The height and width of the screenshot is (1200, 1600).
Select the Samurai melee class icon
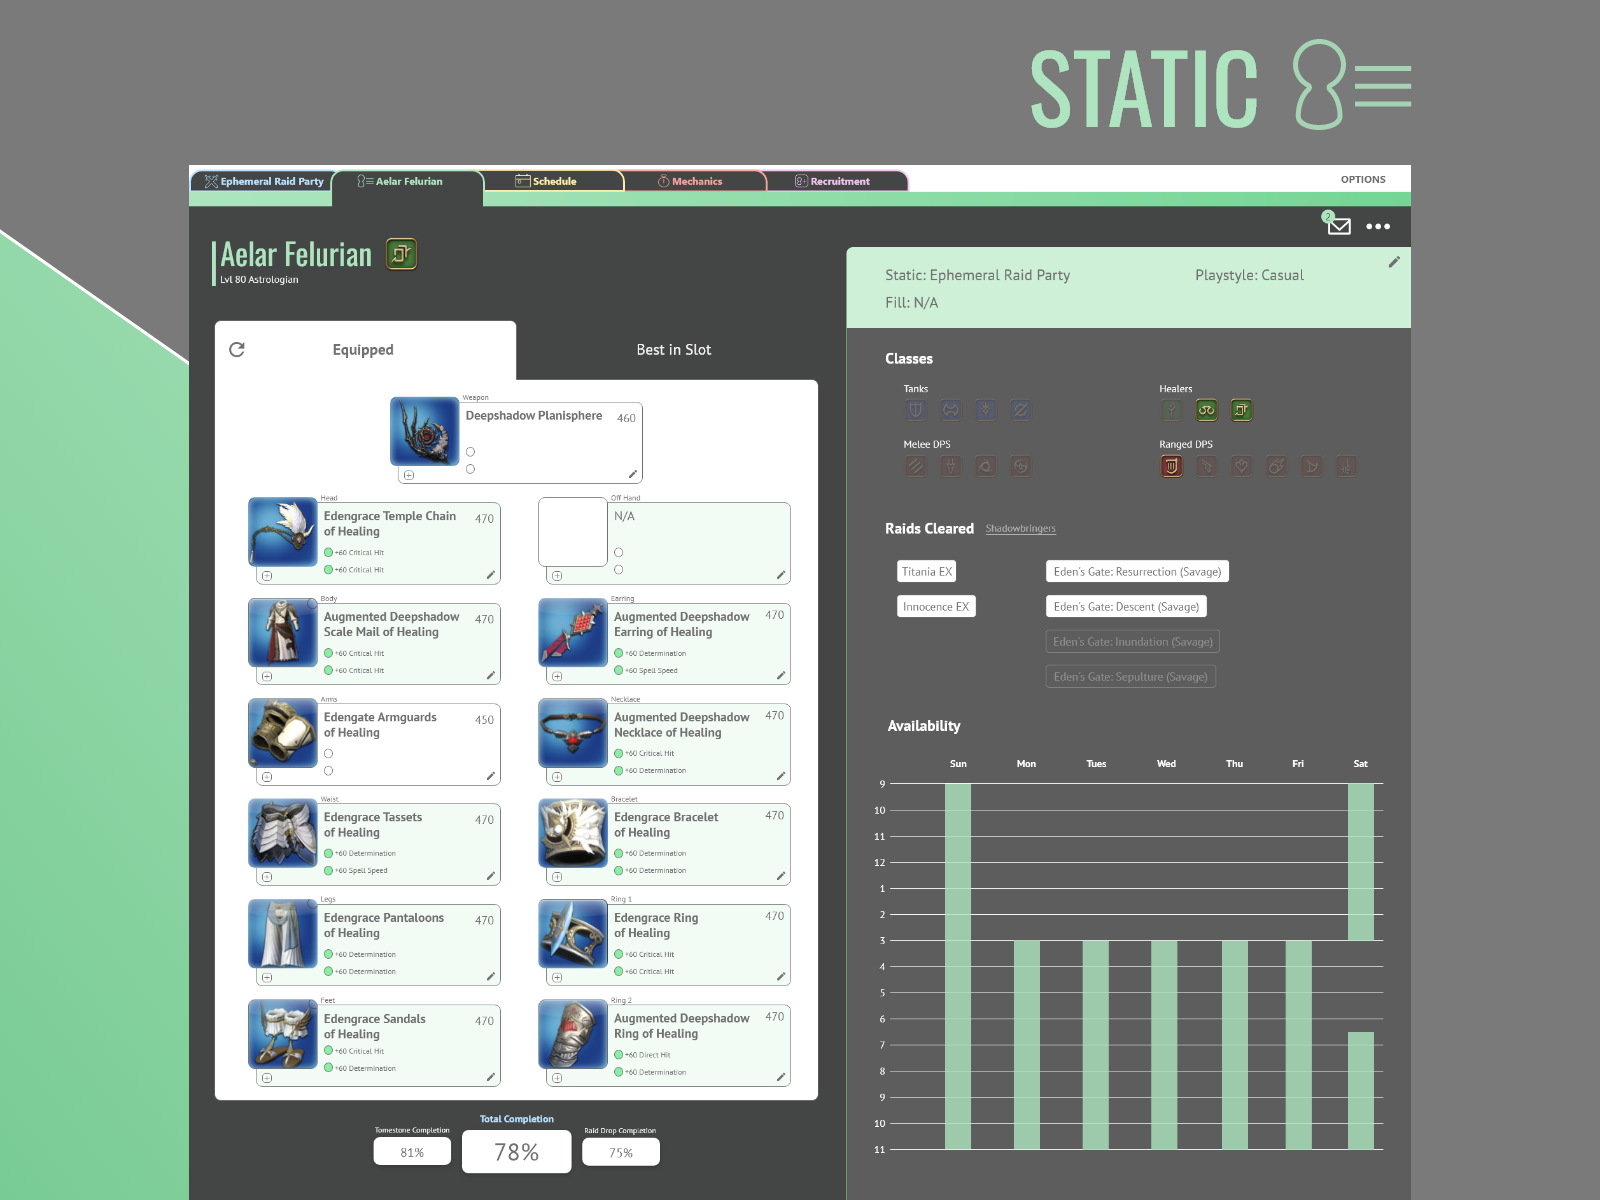[x=1020, y=466]
